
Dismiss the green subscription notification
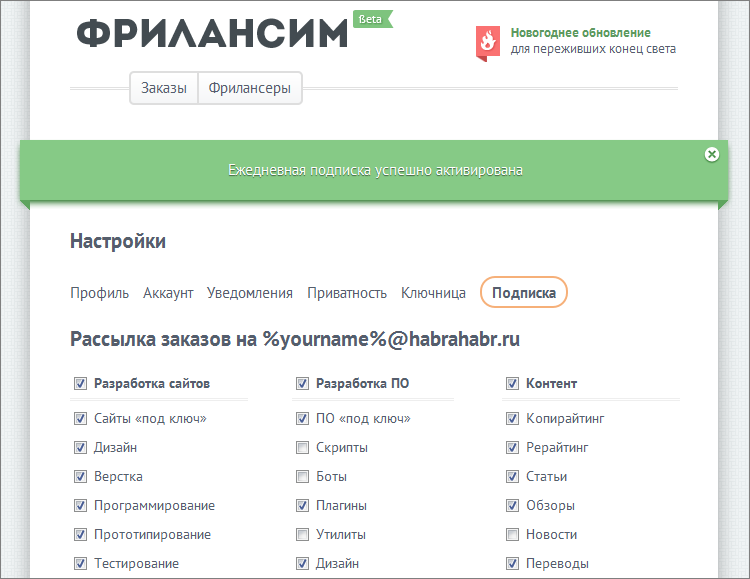click(x=711, y=154)
